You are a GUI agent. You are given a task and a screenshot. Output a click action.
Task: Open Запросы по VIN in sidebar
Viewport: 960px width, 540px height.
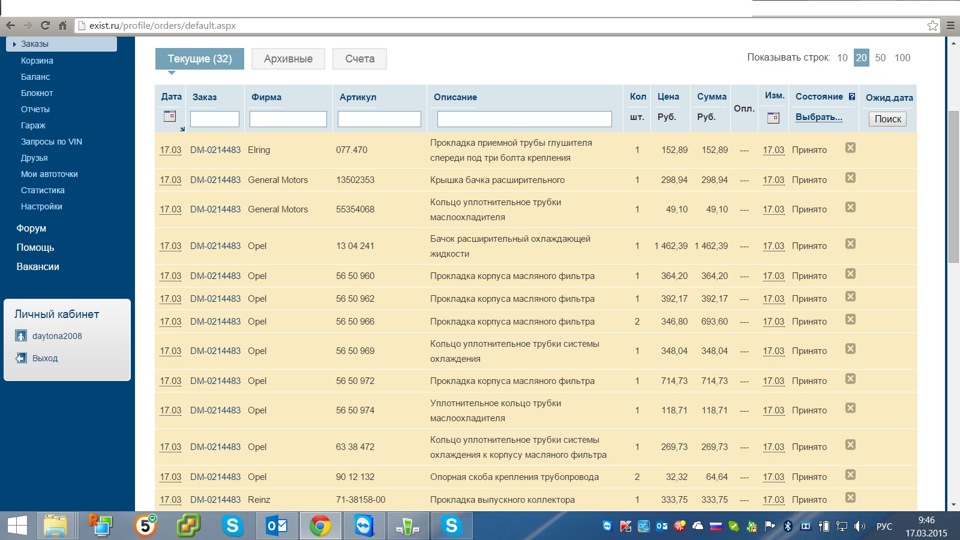tap(51, 142)
